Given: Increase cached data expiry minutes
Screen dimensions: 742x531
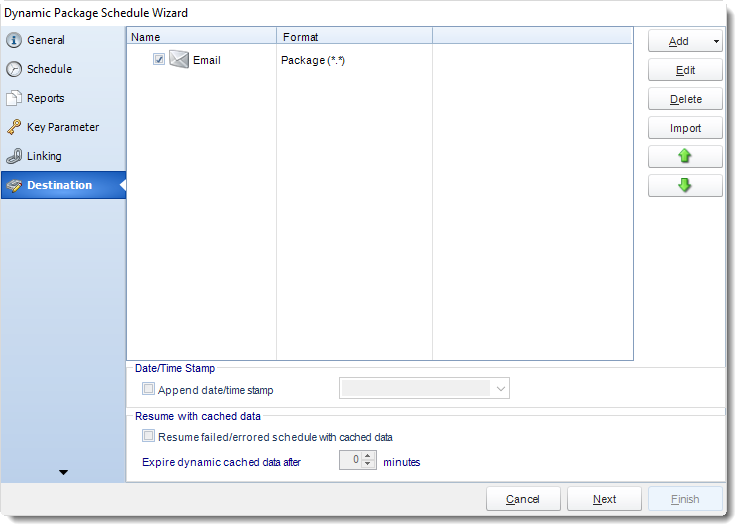Looking at the screenshot, I should point(368,455).
